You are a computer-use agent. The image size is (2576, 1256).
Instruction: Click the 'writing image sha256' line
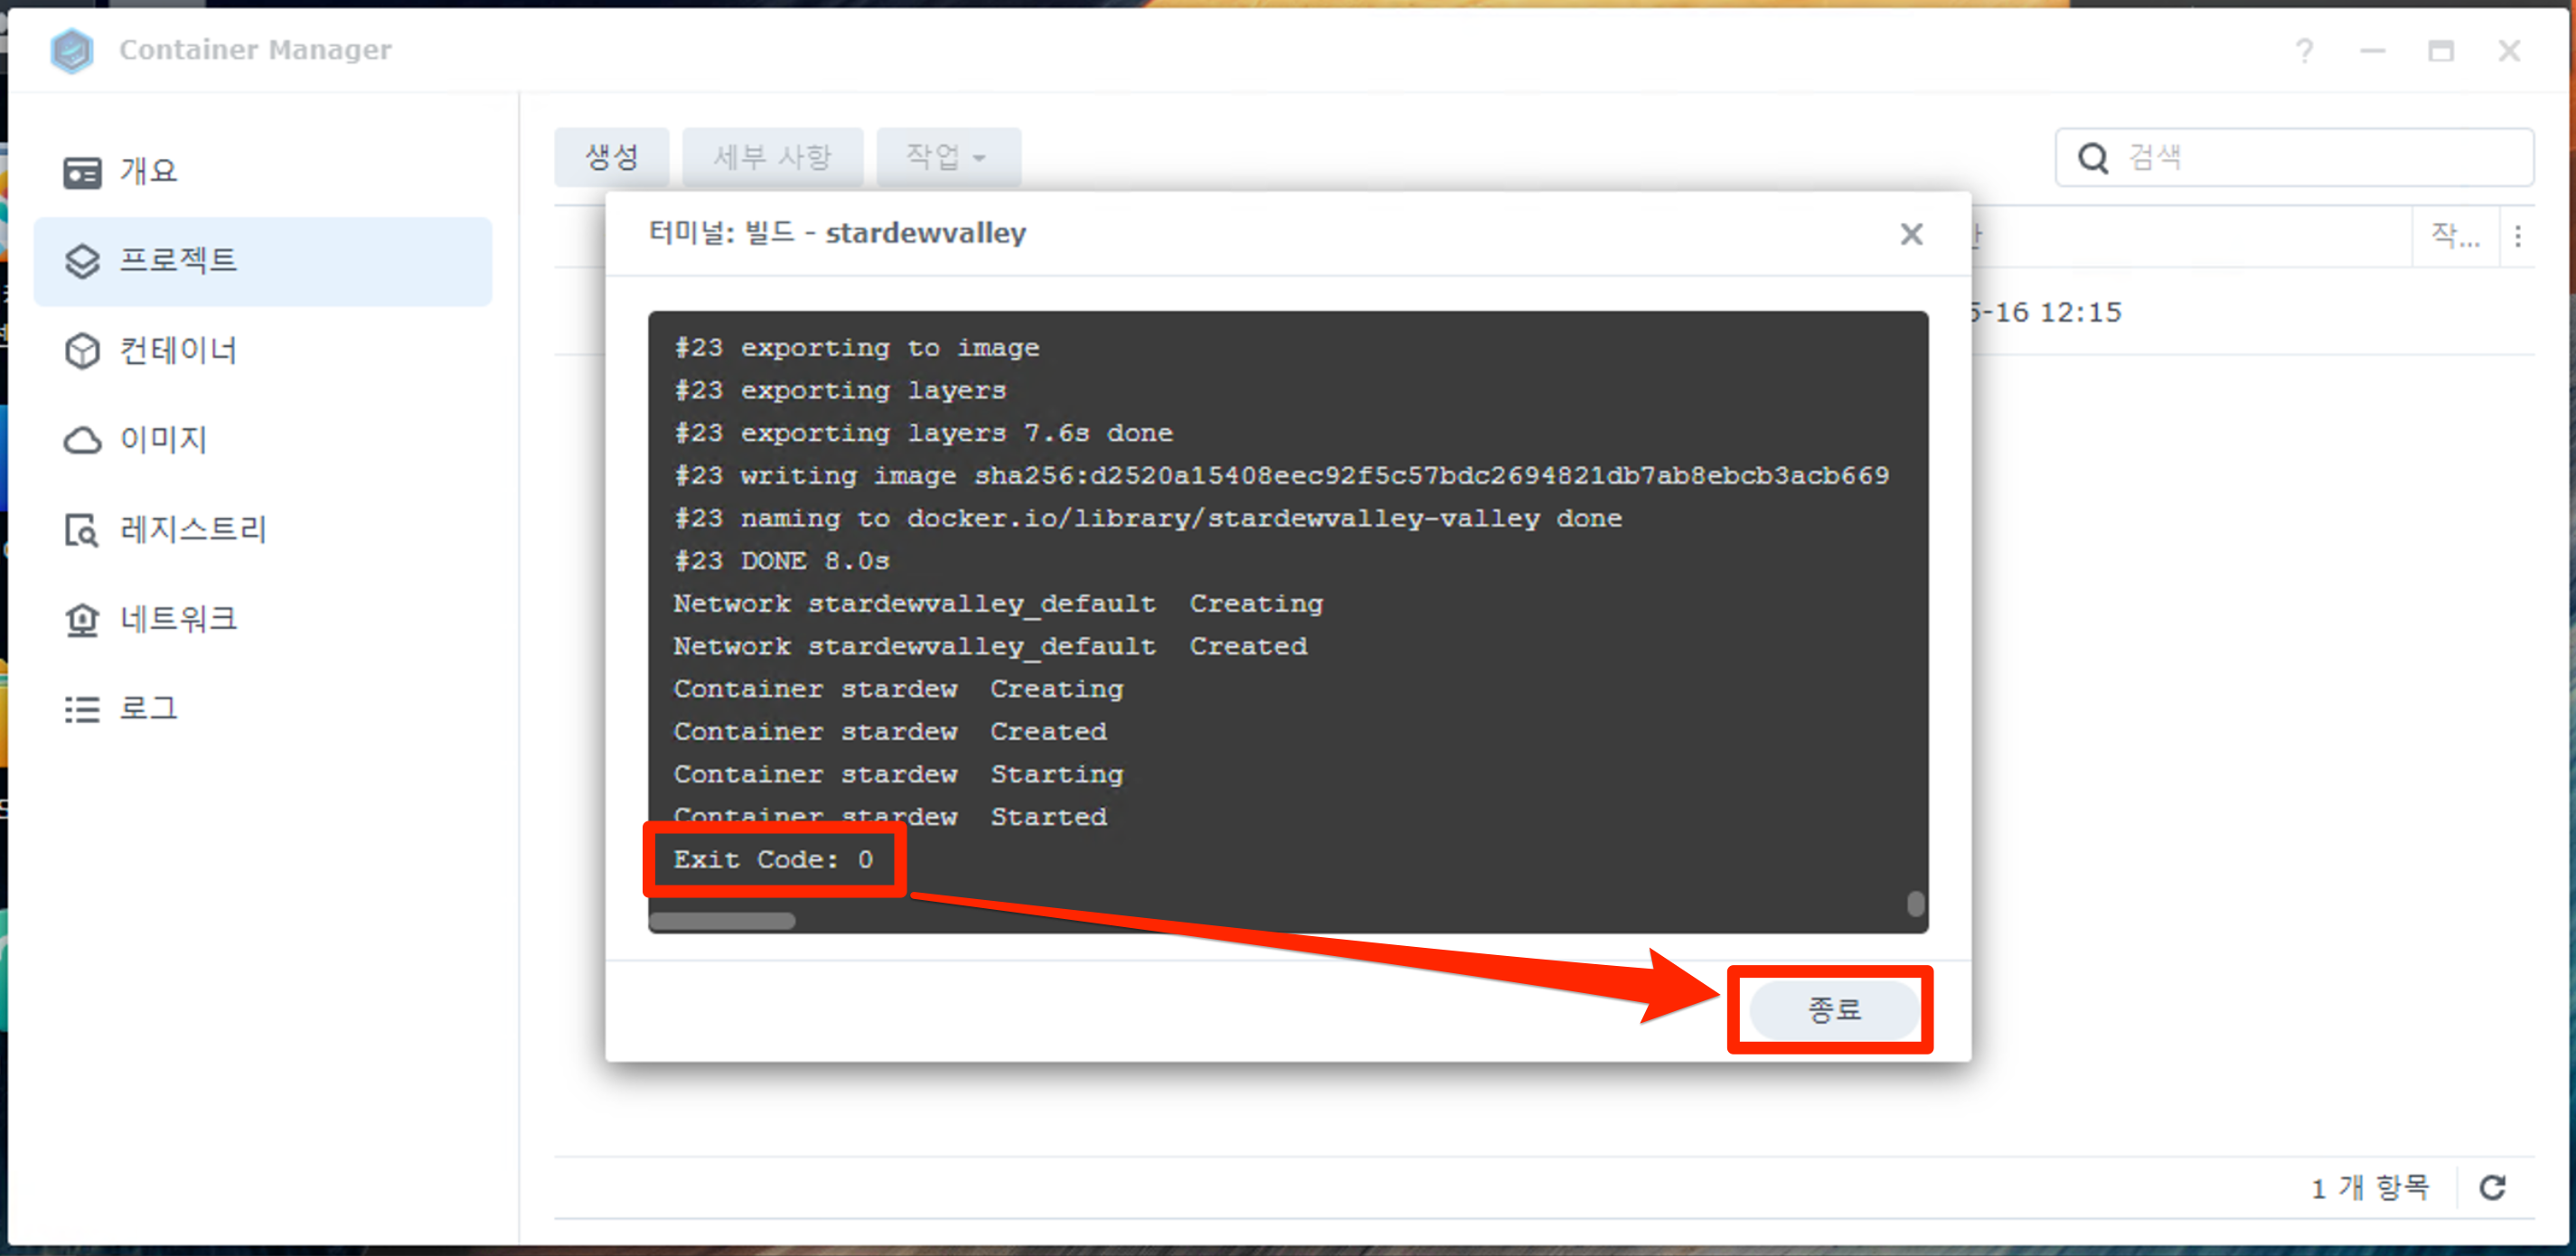tap(1281, 476)
